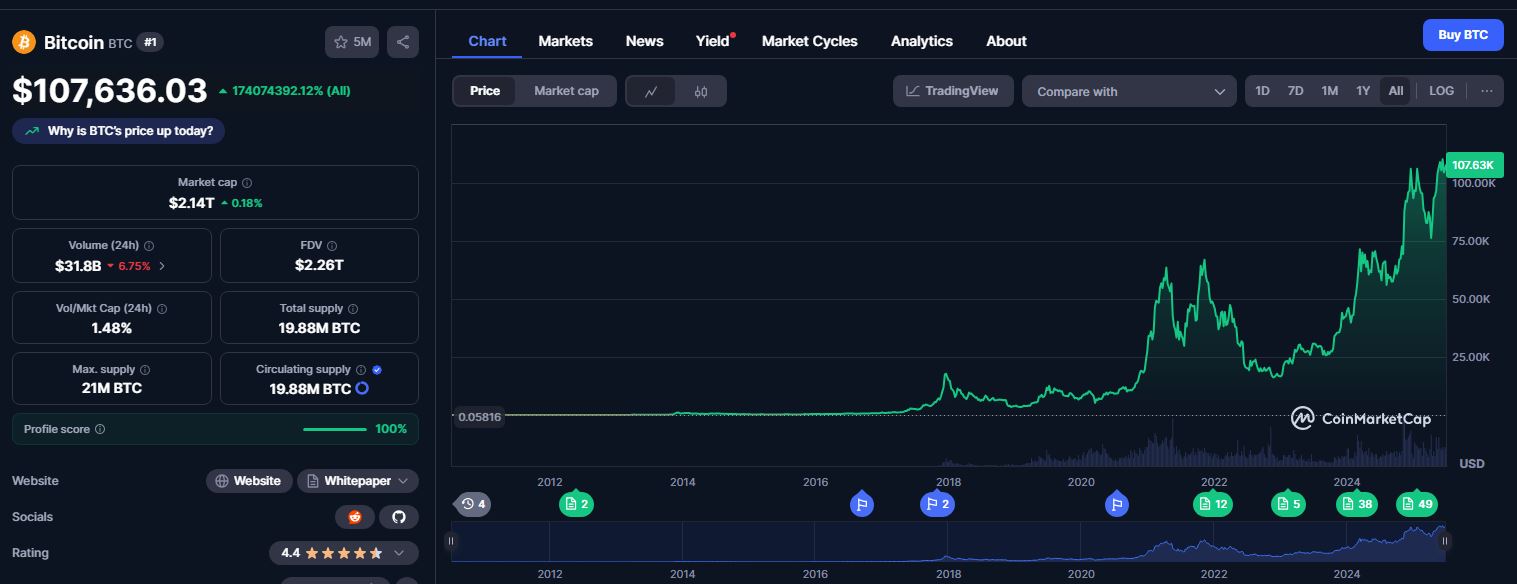Expand the 4.4 rating dropdown
The width and height of the screenshot is (1517, 584).
(344, 553)
